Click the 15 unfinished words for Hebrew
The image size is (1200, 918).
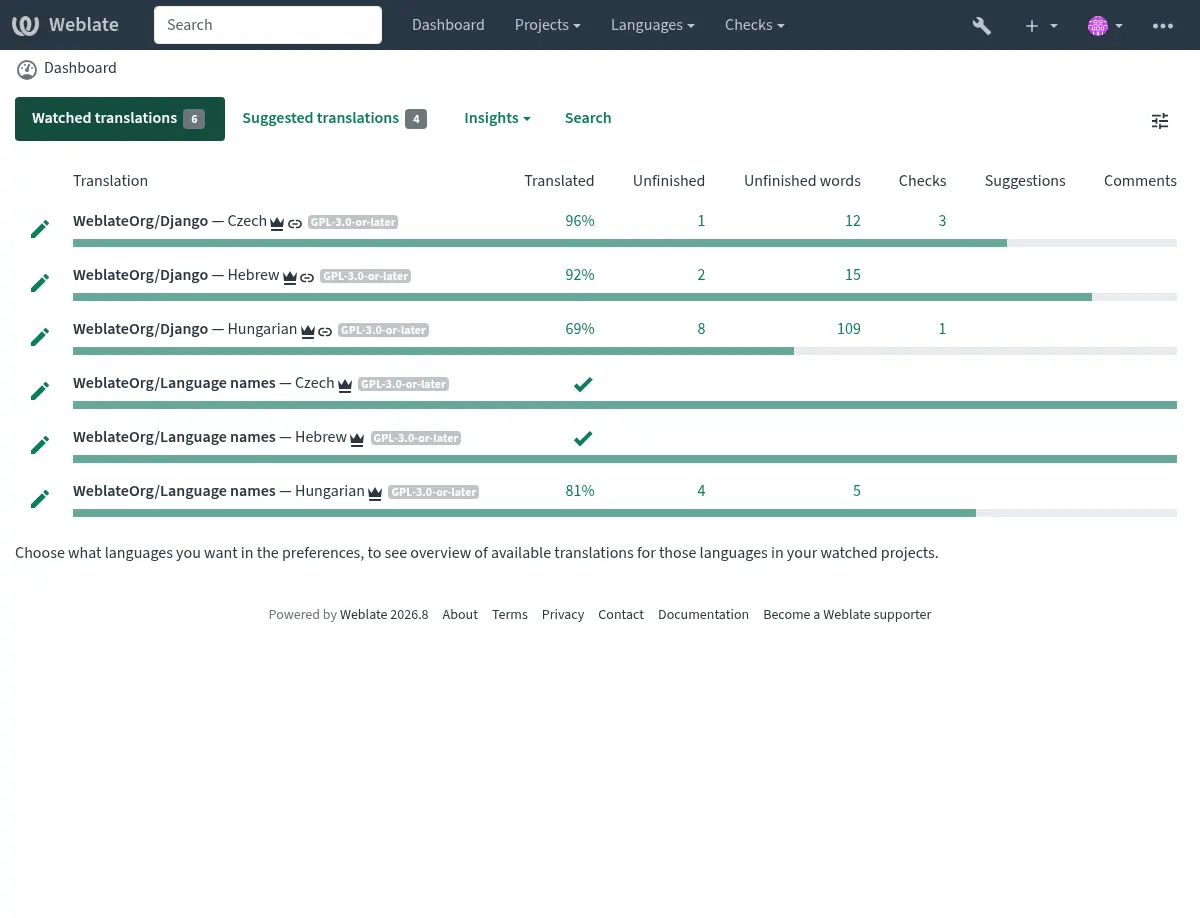click(x=853, y=275)
